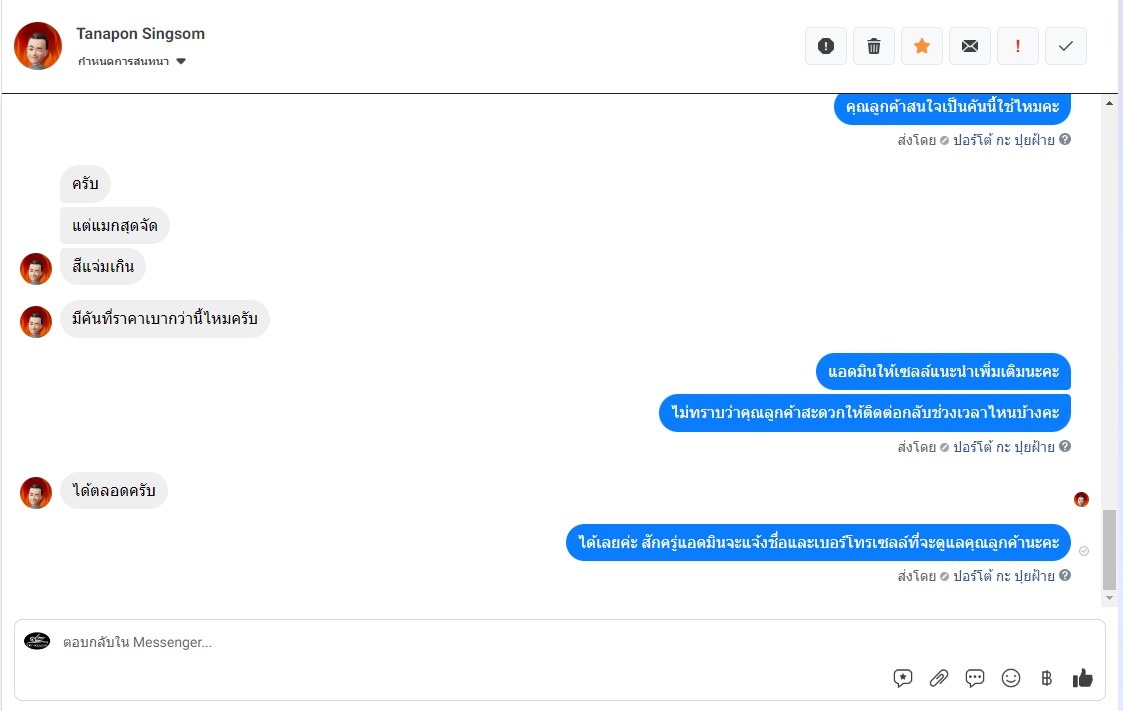Mark conversation as spam with exclamation circle icon

click(826, 46)
